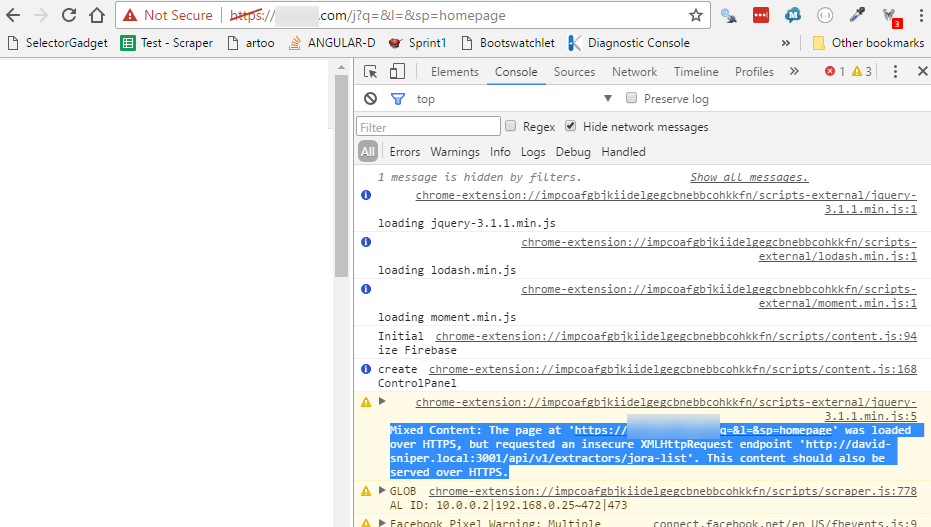Screen dimensions: 931x527
Task: Clear the console log
Action: [370, 99]
